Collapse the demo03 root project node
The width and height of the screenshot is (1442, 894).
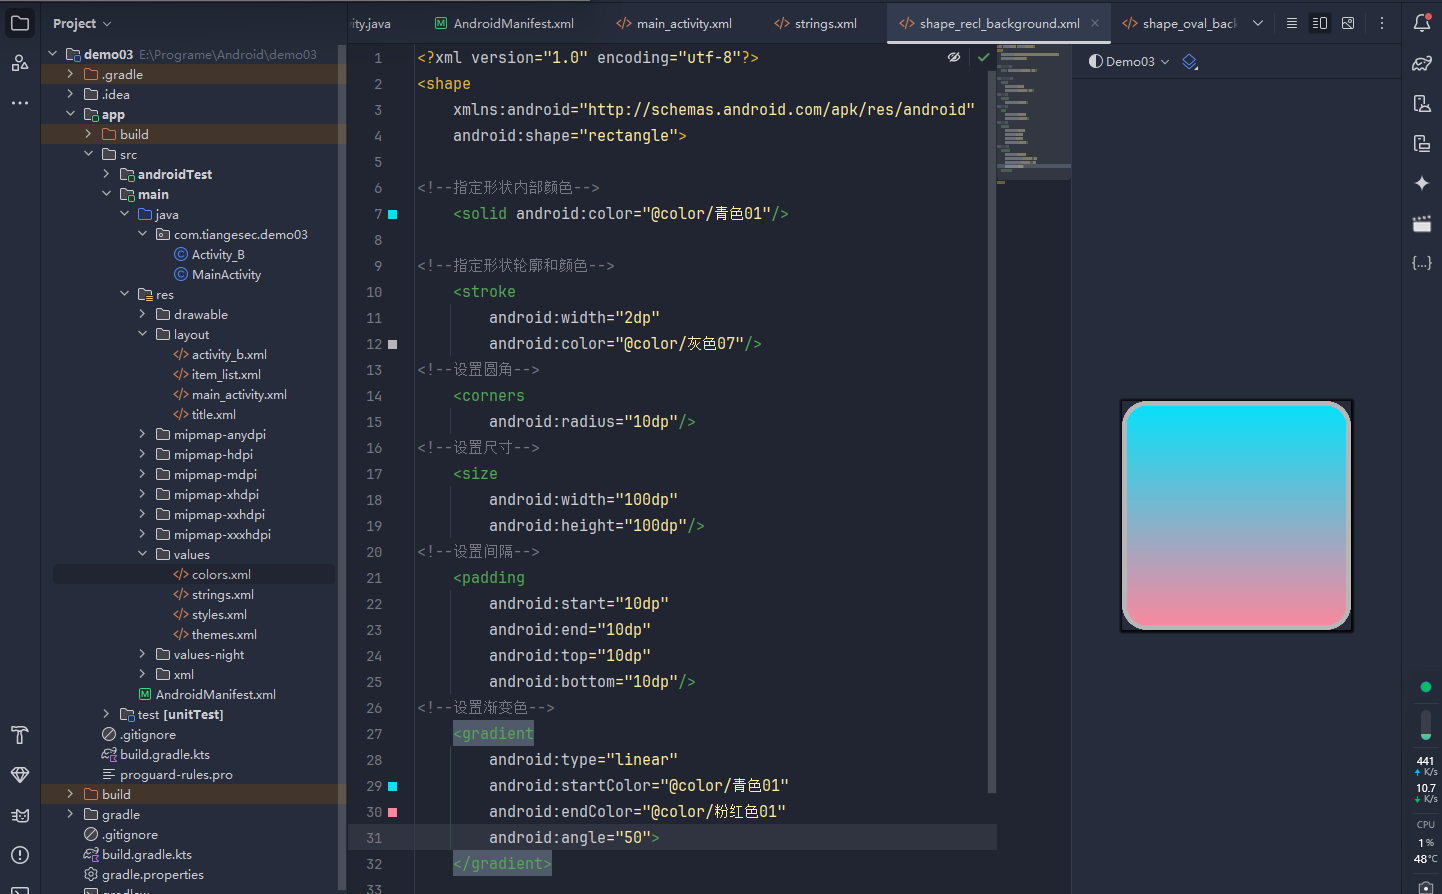pos(53,54)
